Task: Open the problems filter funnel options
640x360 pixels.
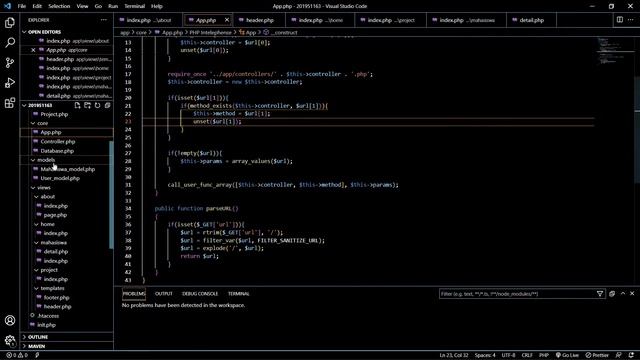Action: (600, 293)
